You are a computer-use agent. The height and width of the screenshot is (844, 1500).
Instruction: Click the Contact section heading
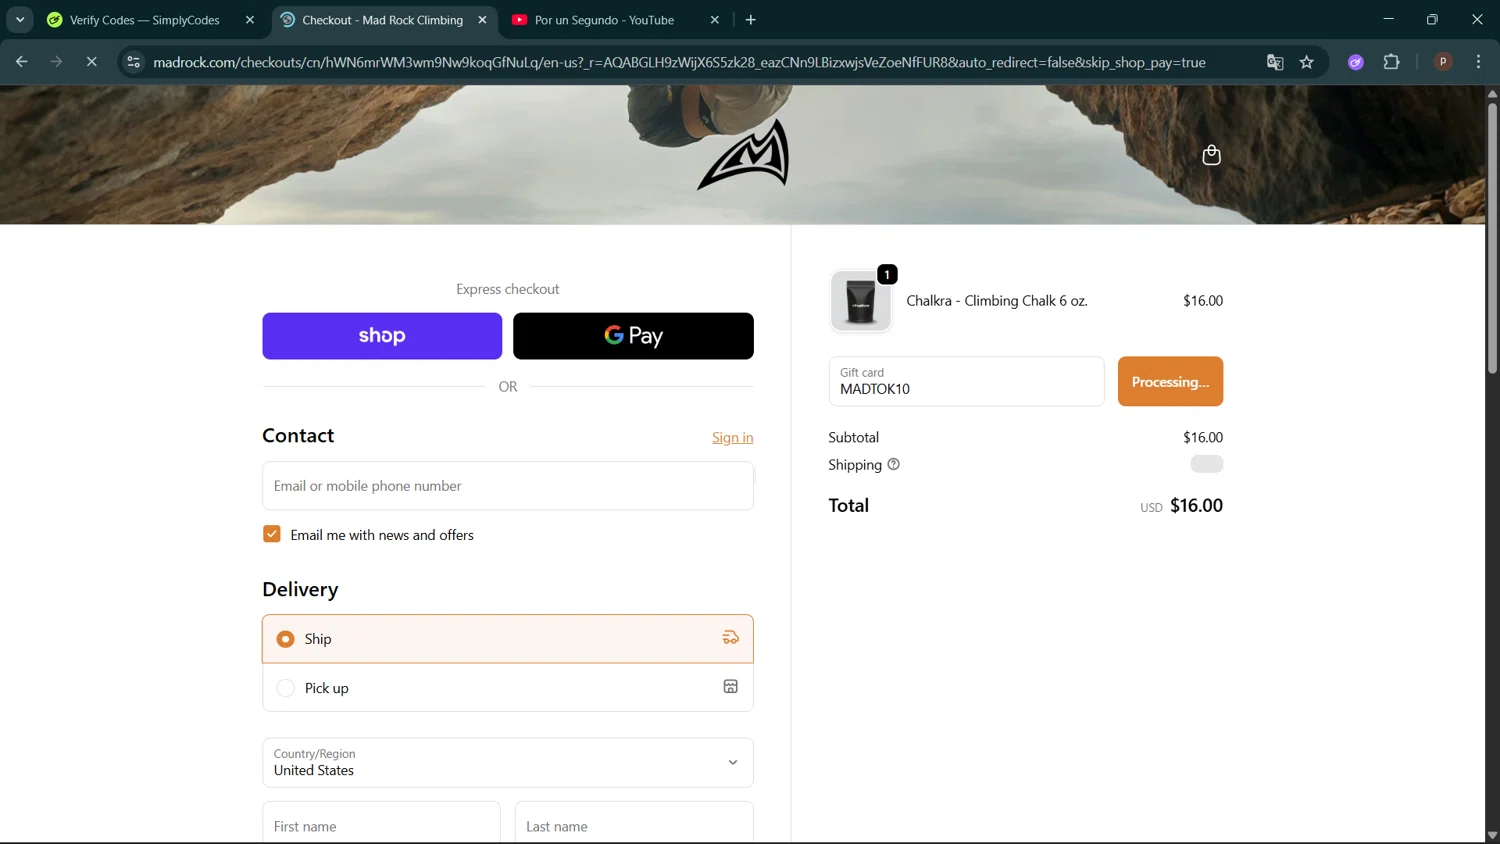pyautogui.click(x=298, y=436)
